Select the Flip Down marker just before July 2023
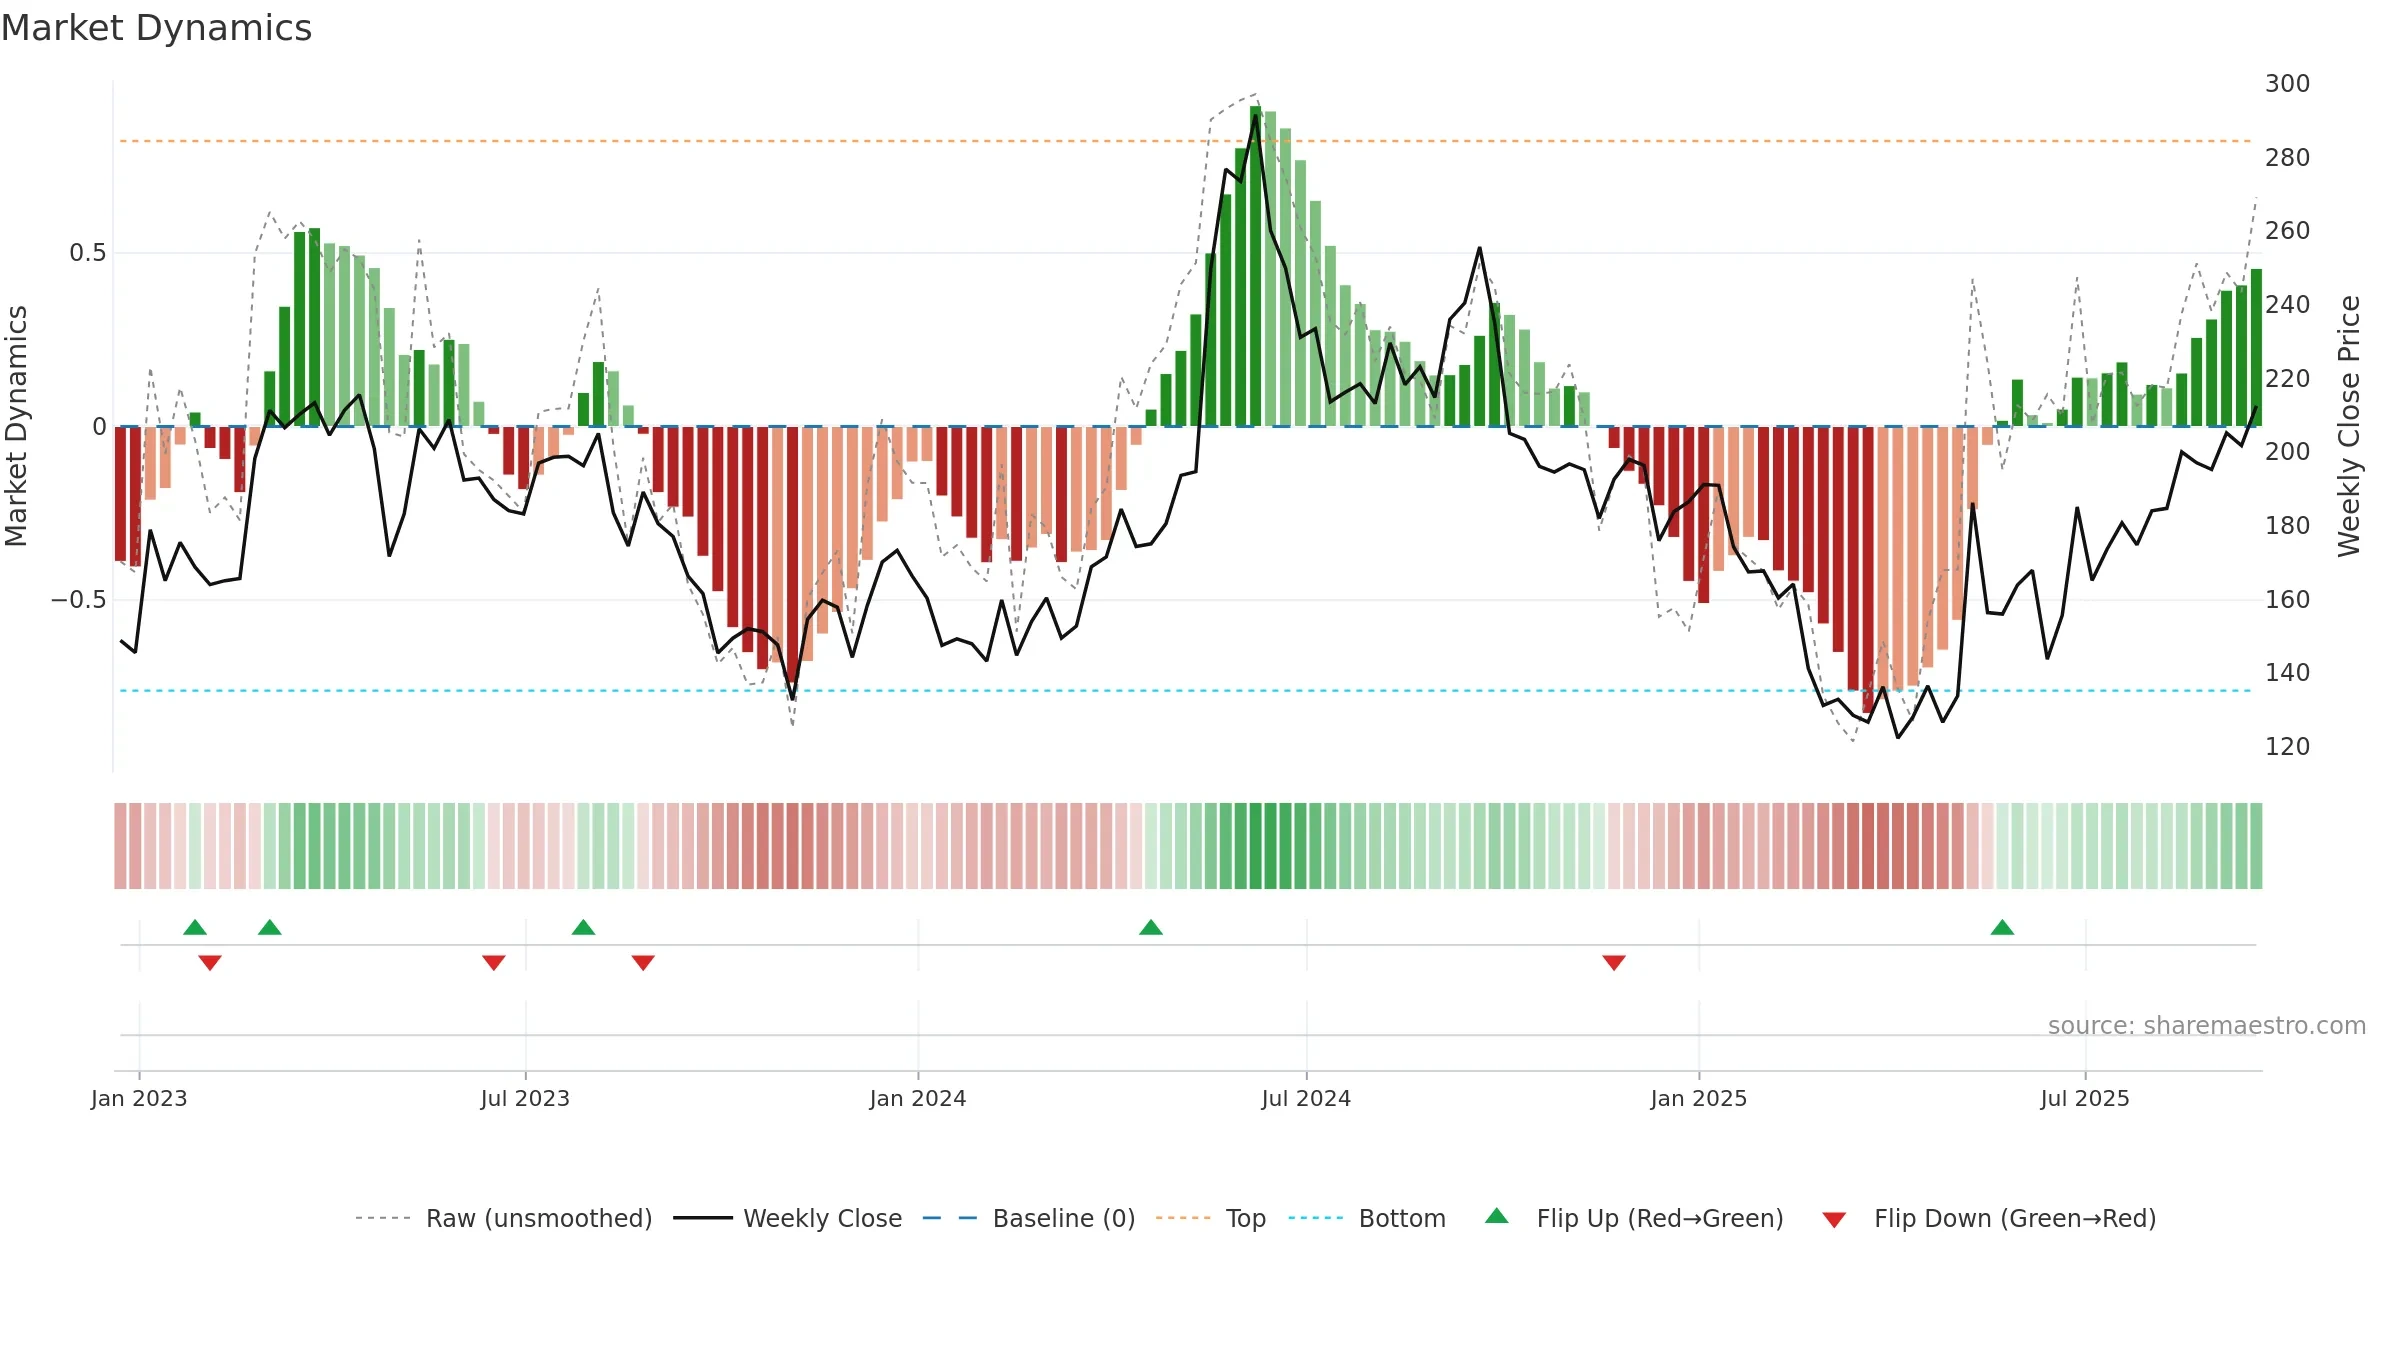 494,963
